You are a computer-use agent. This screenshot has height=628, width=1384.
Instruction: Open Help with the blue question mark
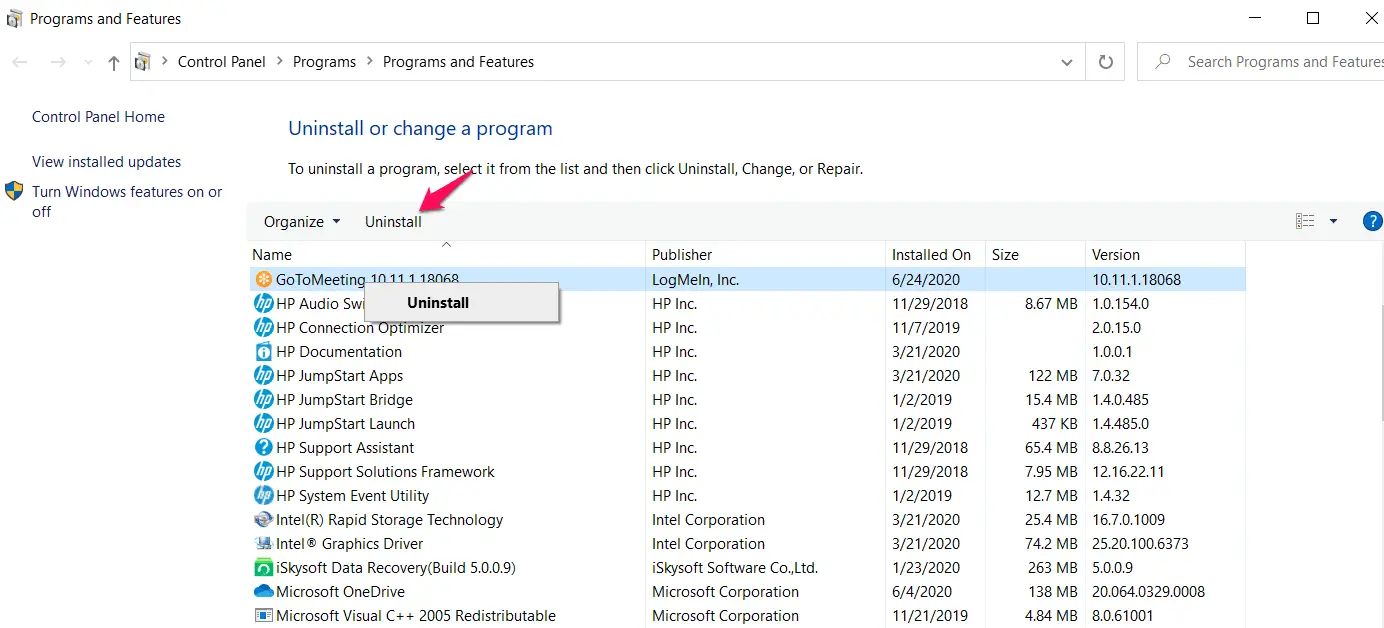1373,221
